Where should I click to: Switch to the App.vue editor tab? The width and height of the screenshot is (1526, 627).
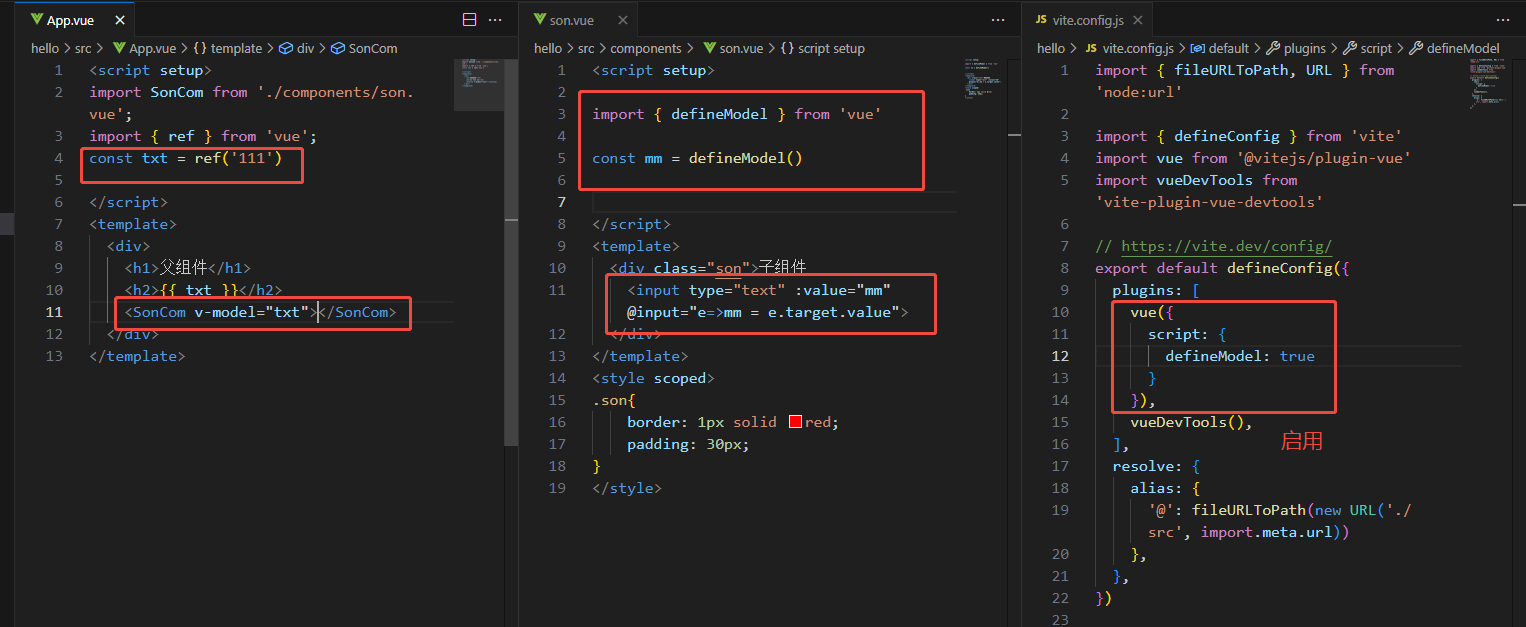[69, 20]
